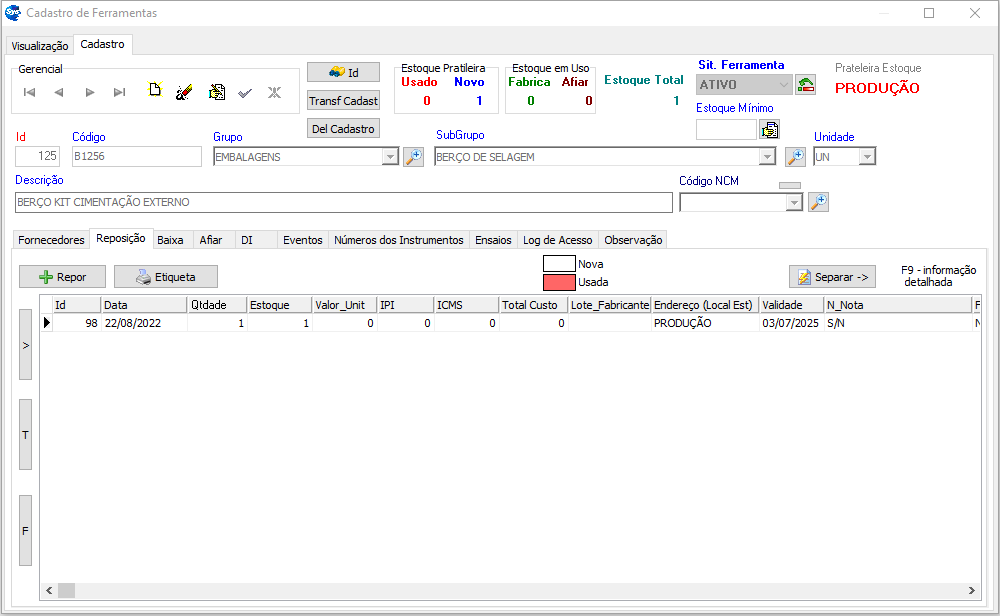
Task: Click the status change icon beside ATIVO
Action: click(806, 85)
